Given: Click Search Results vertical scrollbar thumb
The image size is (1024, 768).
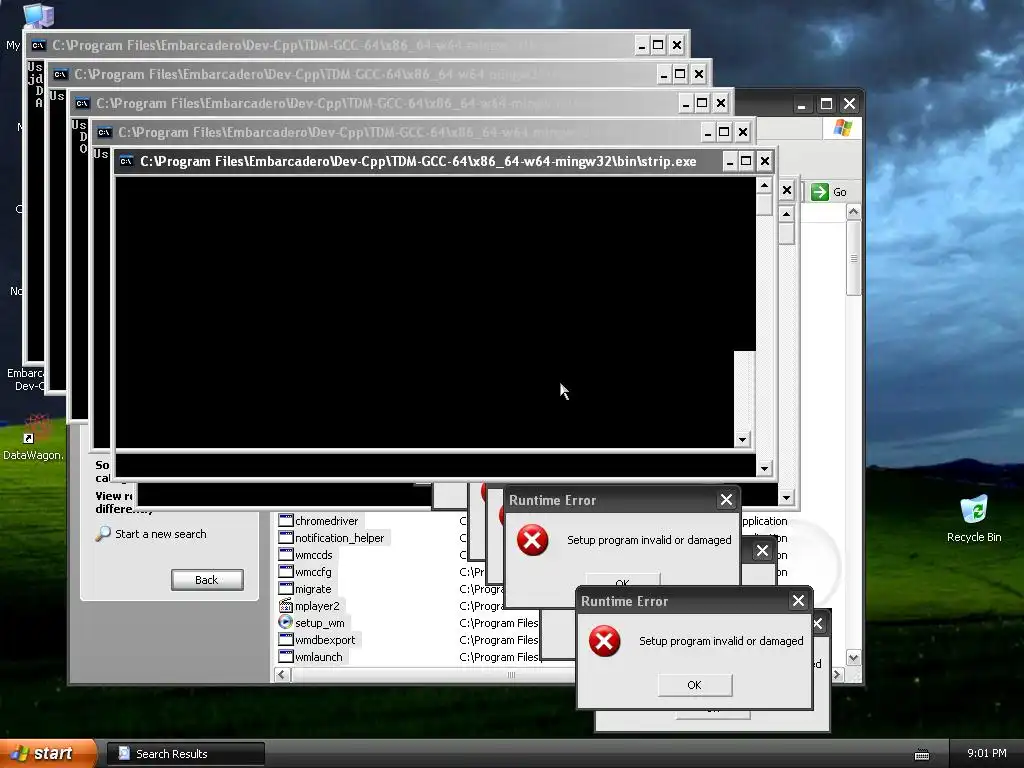Looking at the screenshot, I should (x=854, y=258).
